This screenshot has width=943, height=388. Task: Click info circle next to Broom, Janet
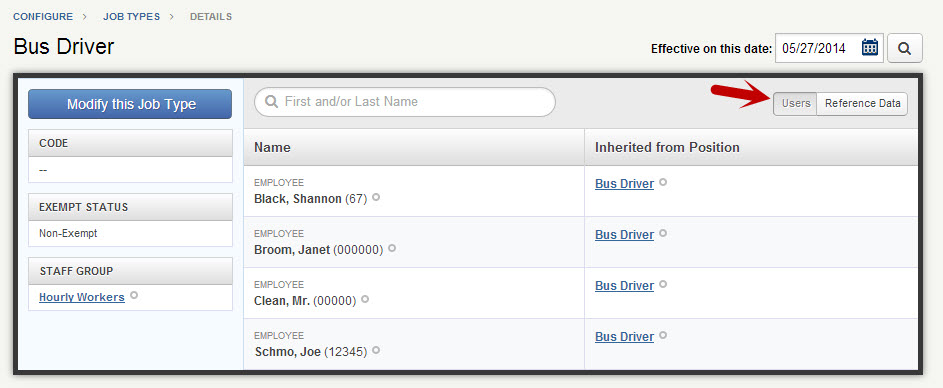[x=392, y=247]
